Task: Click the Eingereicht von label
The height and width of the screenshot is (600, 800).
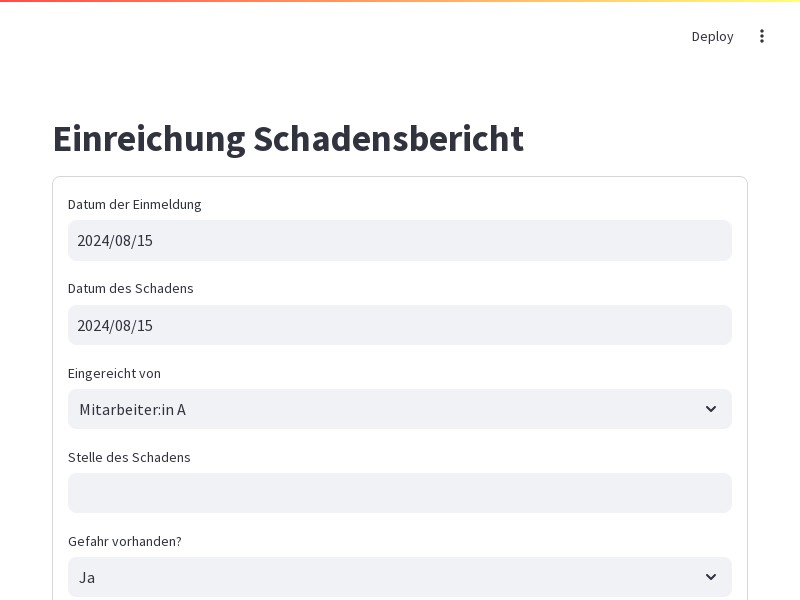Action: click(114, 373)
